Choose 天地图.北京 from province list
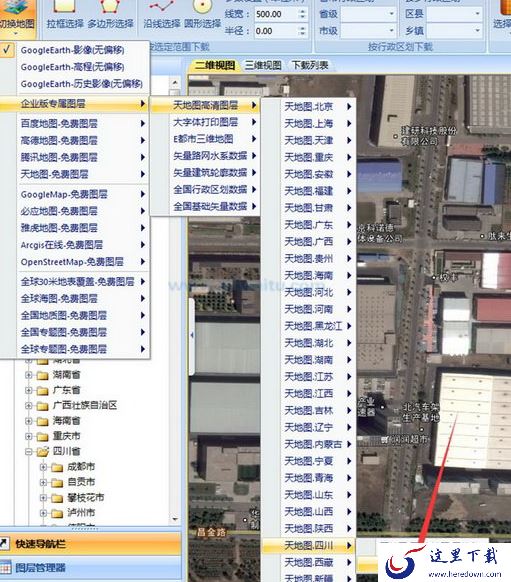The height and width of the screenshot is (582, 511). [308, 107]
